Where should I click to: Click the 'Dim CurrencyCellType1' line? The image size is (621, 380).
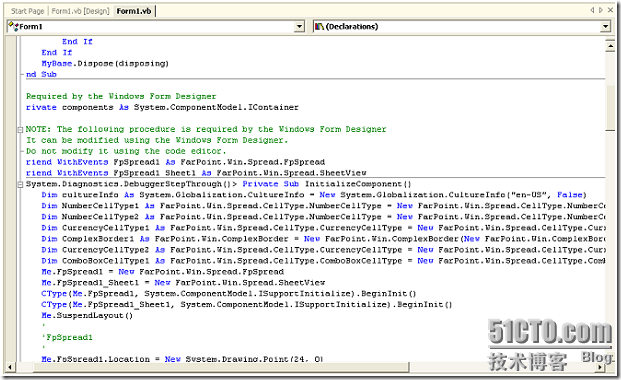click(324, 228)
